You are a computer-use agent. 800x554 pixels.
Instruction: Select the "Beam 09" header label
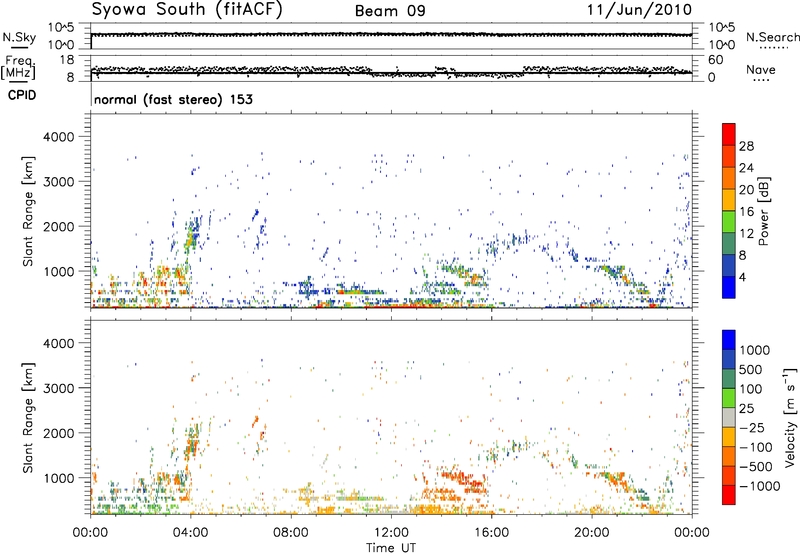pos(390,11)
